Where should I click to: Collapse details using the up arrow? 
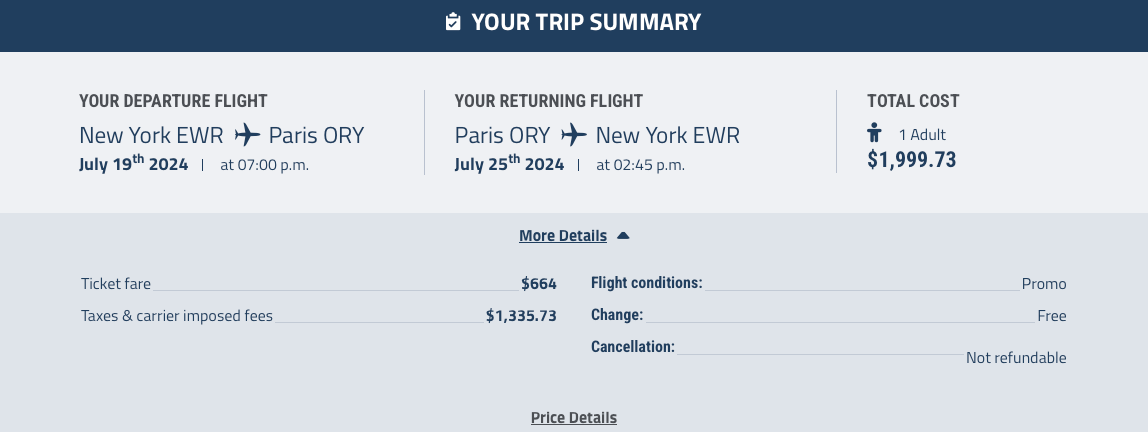point(623,236)
